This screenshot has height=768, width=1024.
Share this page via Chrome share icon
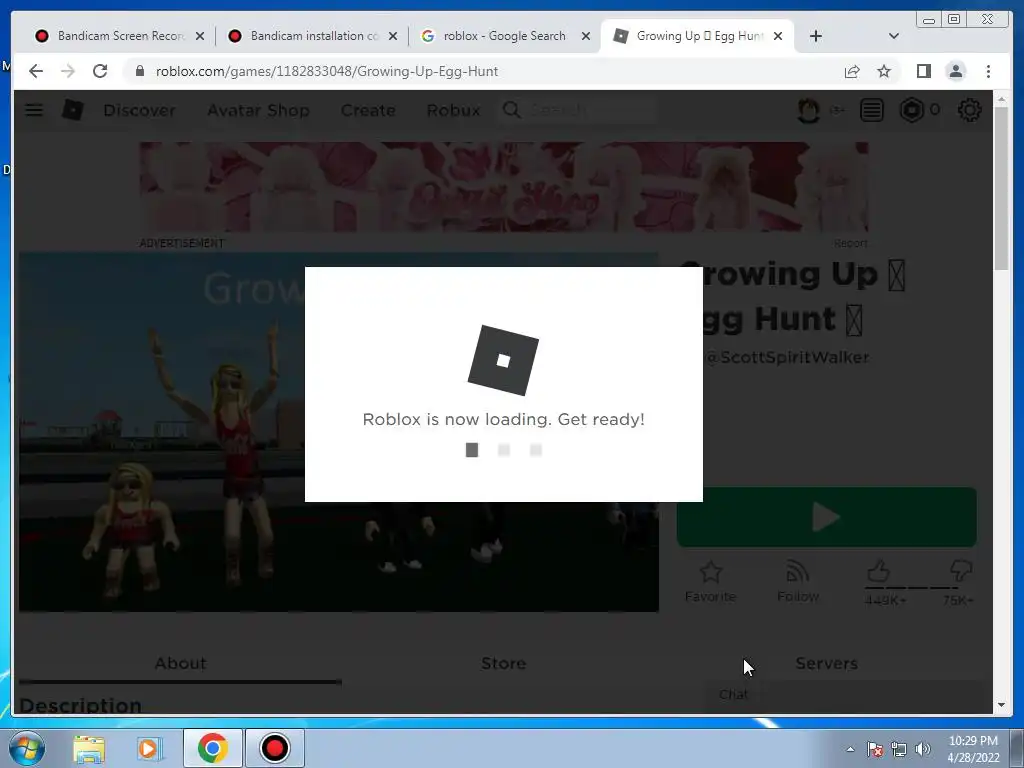852,71
